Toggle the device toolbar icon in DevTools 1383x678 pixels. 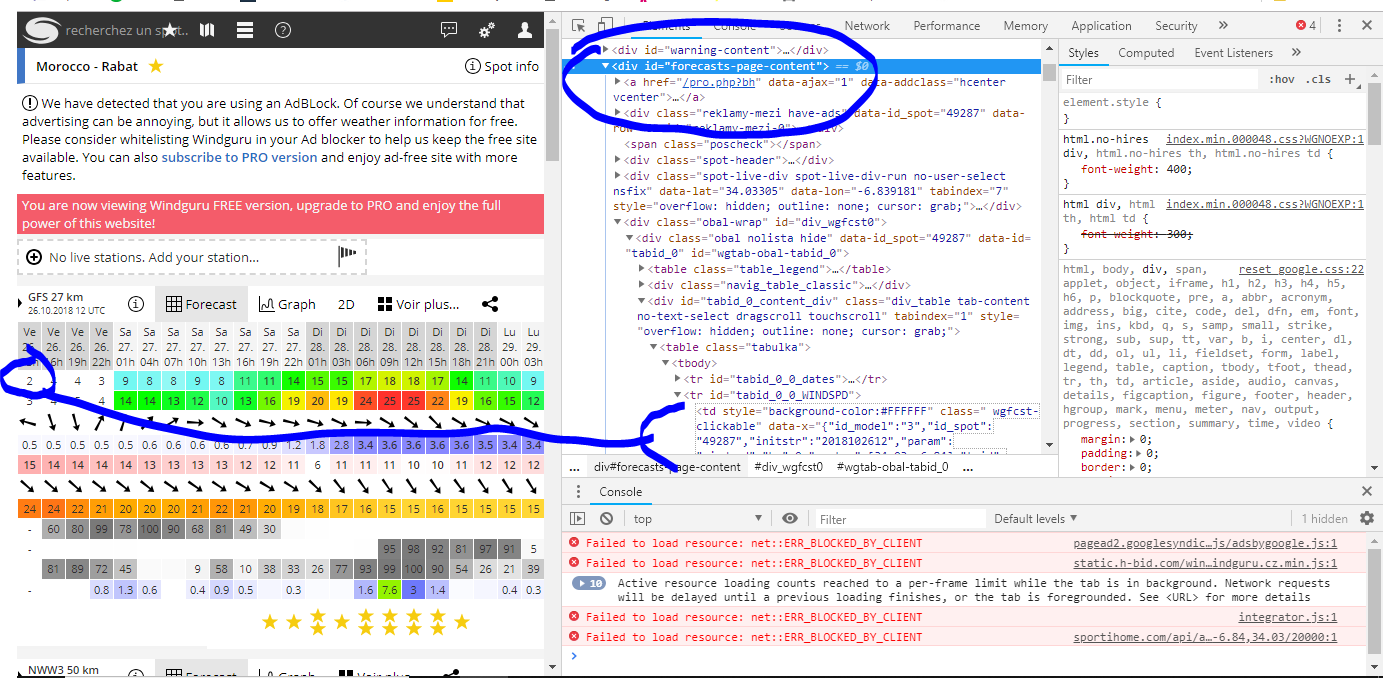tap(605, 25)
